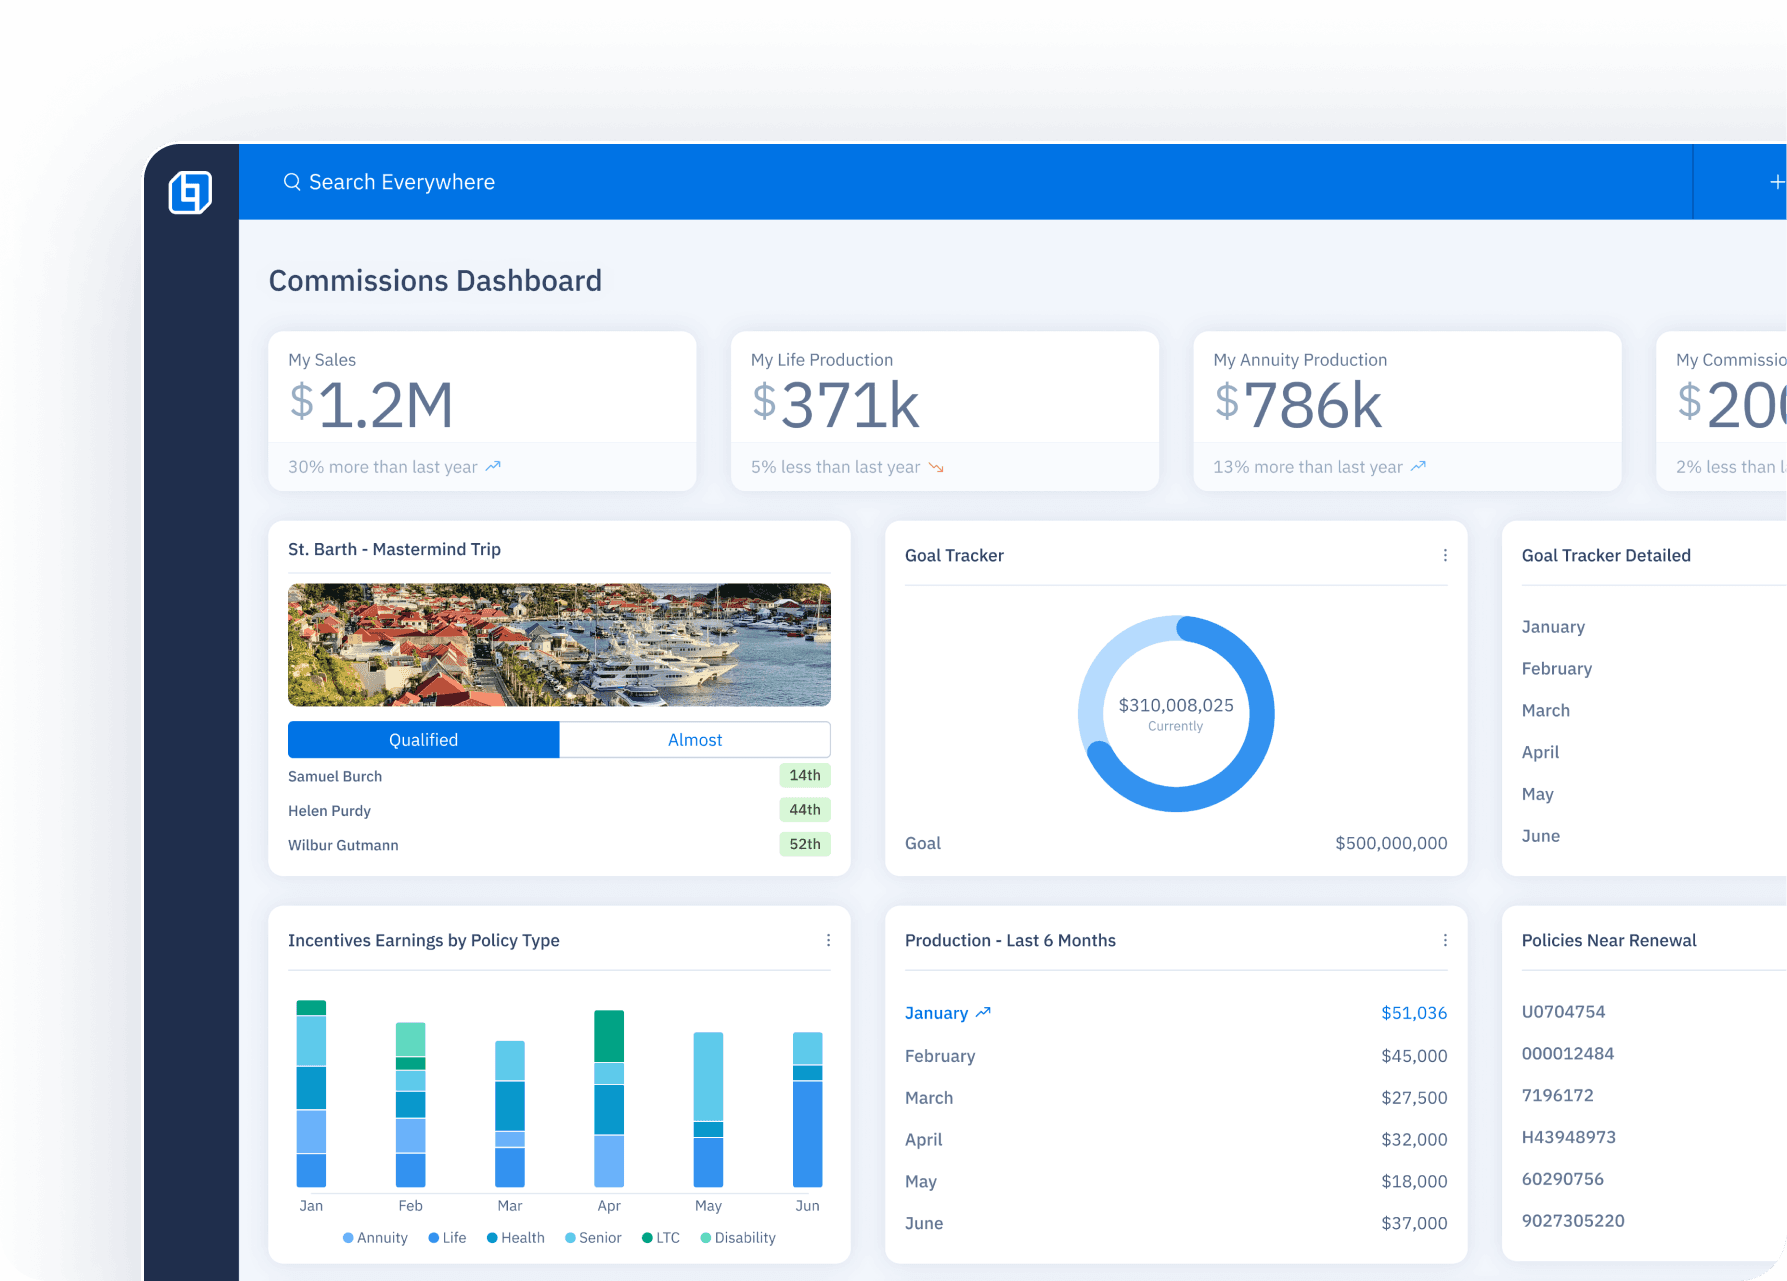
Task: Open Incentives Earnings card options menu
Action: [828, 940]
